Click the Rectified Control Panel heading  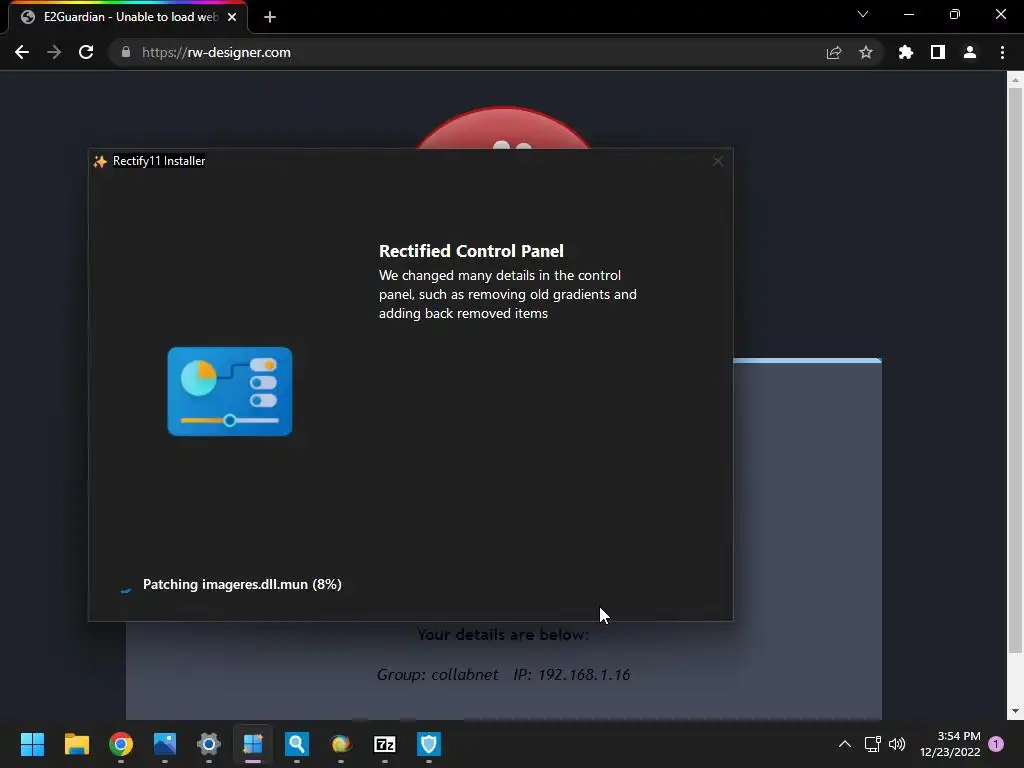point(471,251)
